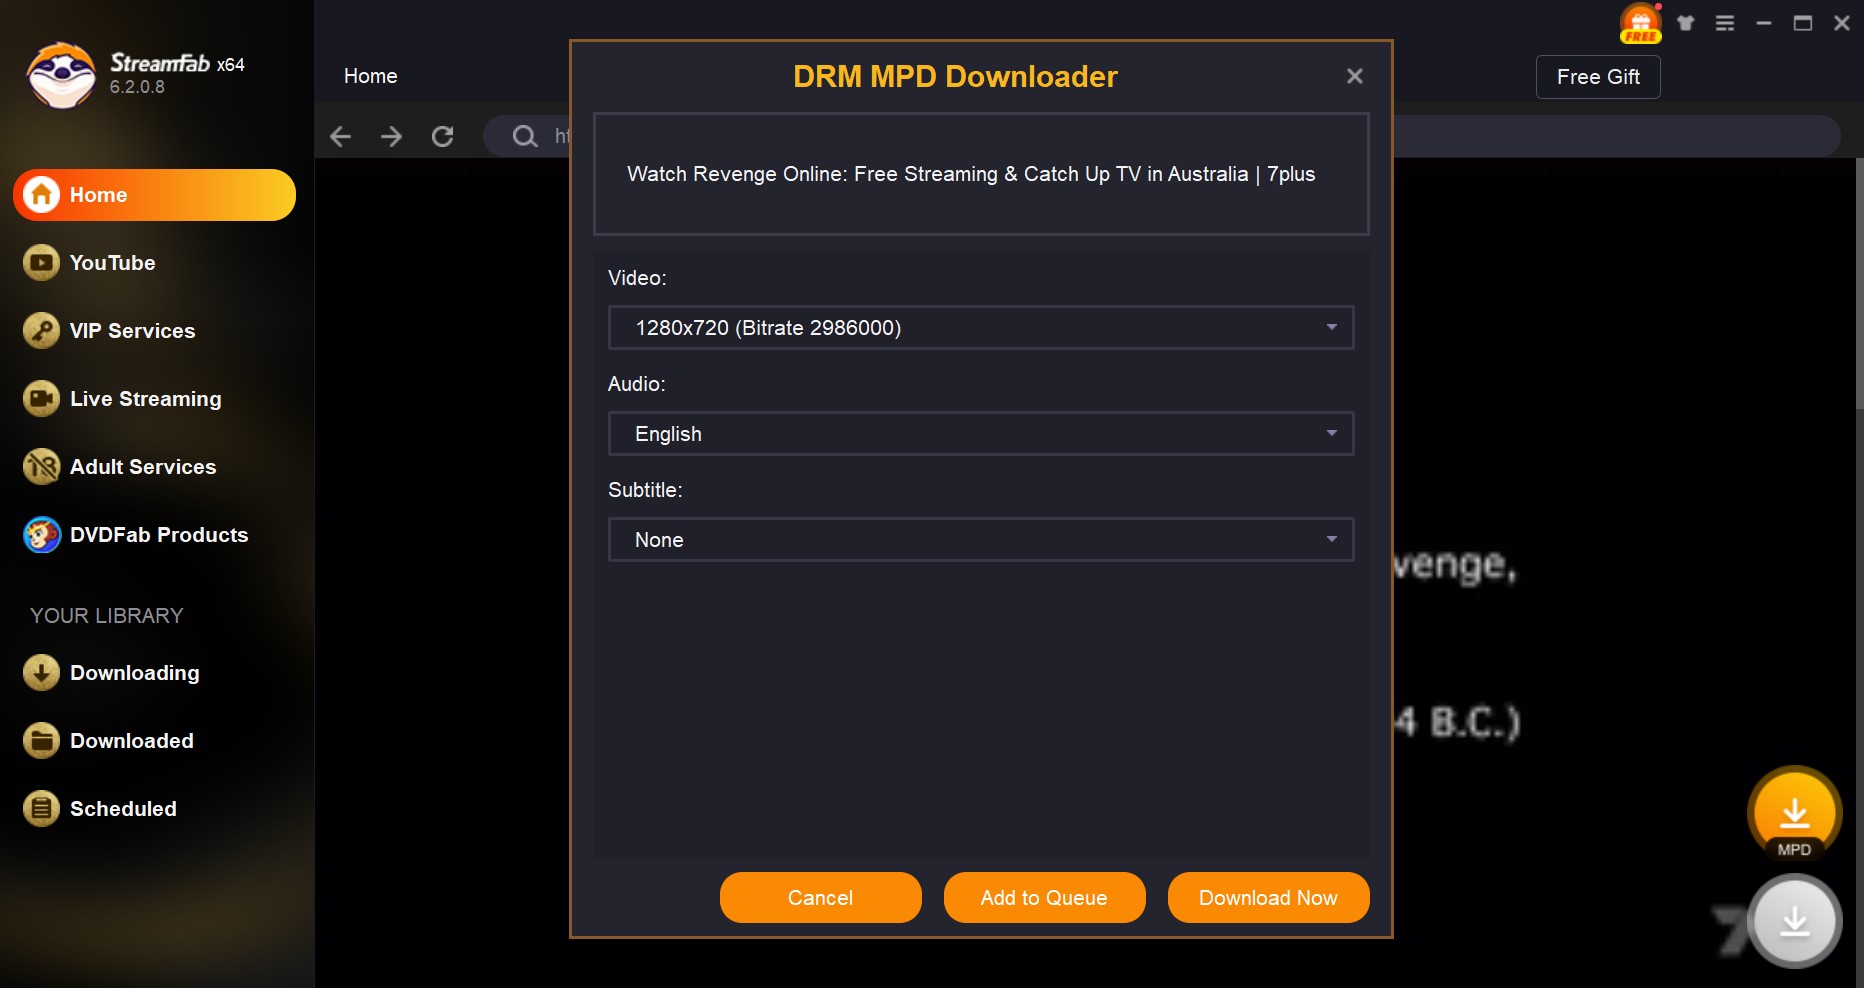The width and height of the screenshot is (1864, 988).
Task: Open the hamburger menu icon
Action: tap(1725, 23)
